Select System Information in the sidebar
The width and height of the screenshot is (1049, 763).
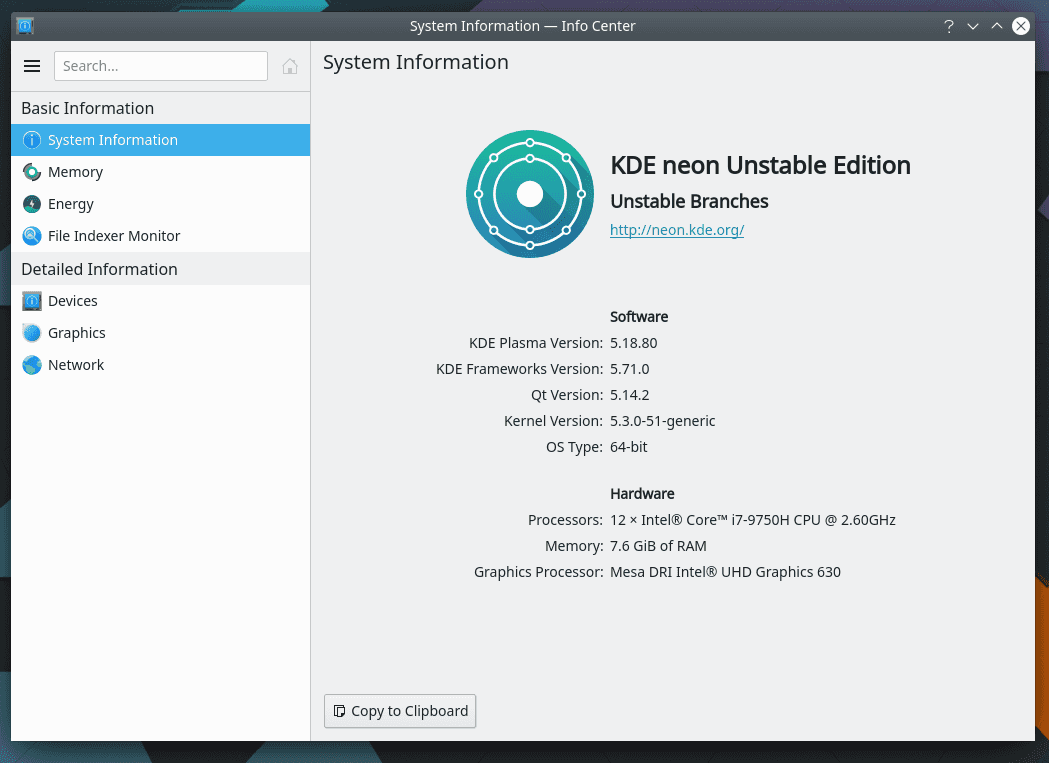coord(112,140)
